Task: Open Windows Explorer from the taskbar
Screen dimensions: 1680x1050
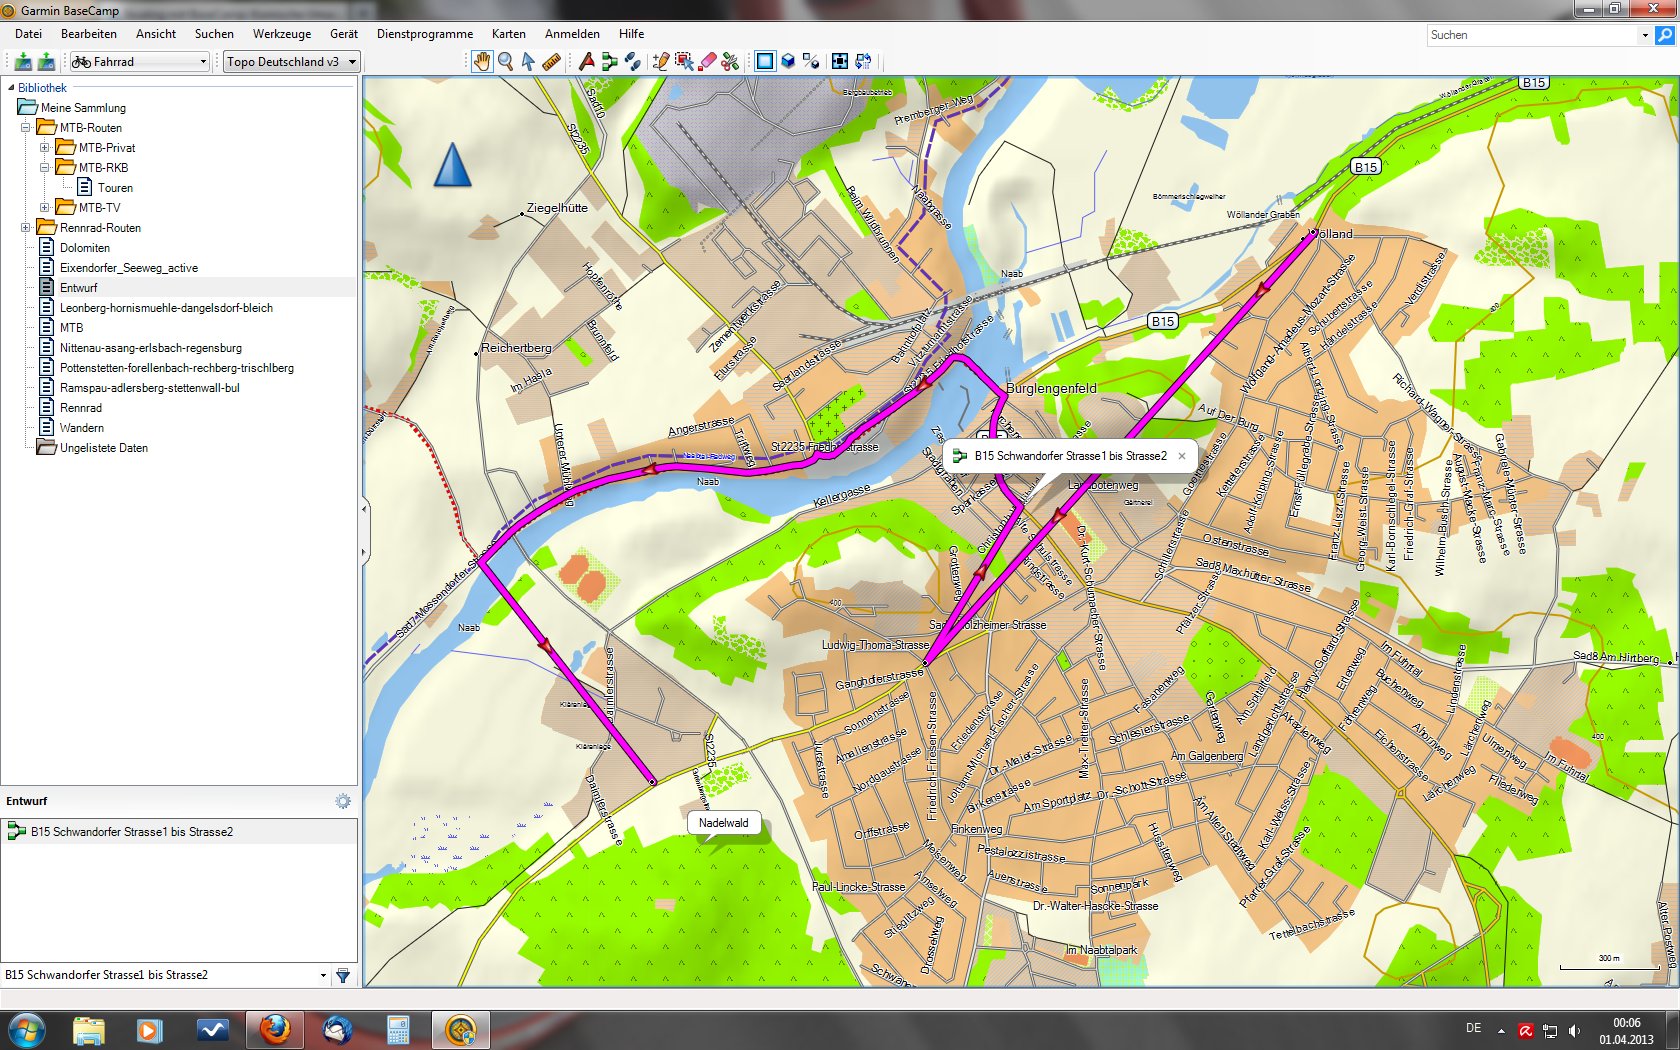Action: pyautogui.click(x=89, y=1029)
